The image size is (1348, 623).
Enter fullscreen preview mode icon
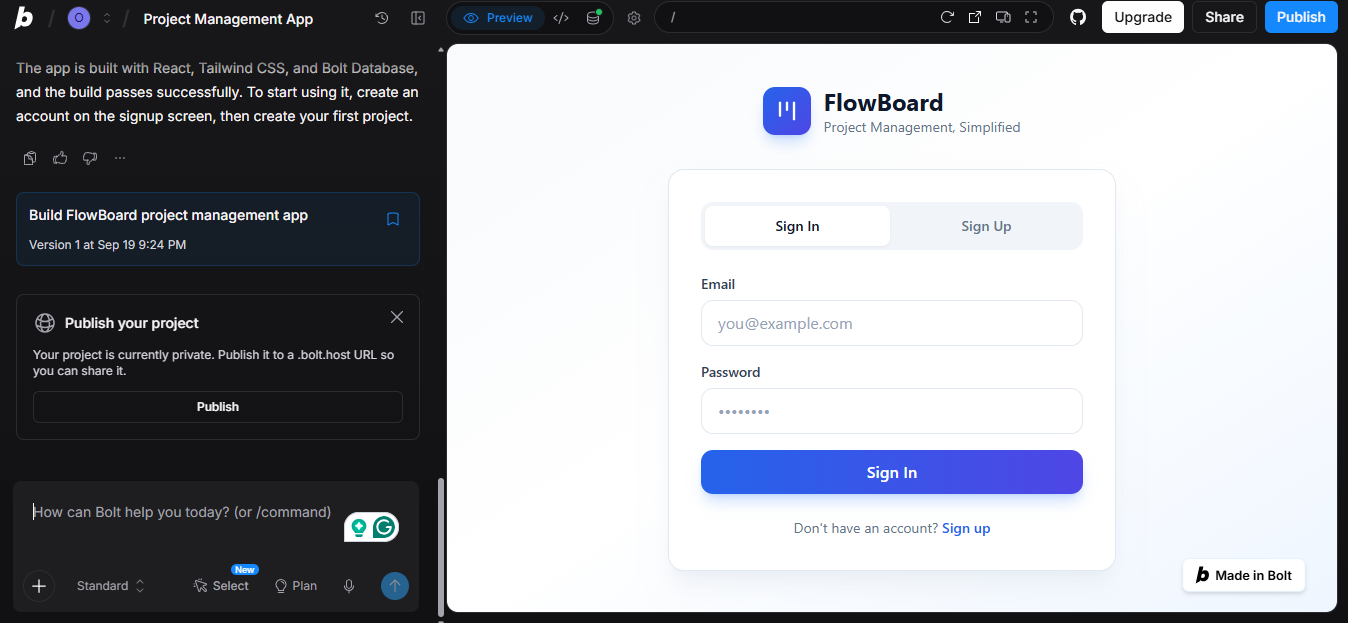1031,17
